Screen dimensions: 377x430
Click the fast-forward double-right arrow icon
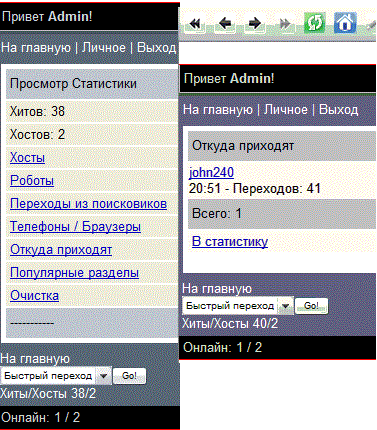coord(284,24)
